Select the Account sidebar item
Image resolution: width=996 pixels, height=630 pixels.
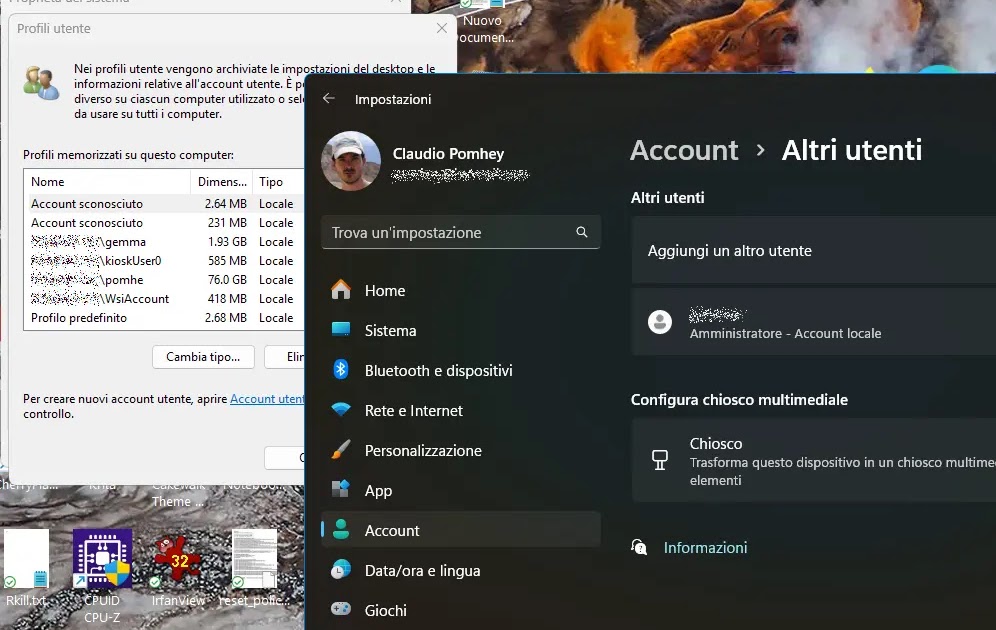point(392,530)
